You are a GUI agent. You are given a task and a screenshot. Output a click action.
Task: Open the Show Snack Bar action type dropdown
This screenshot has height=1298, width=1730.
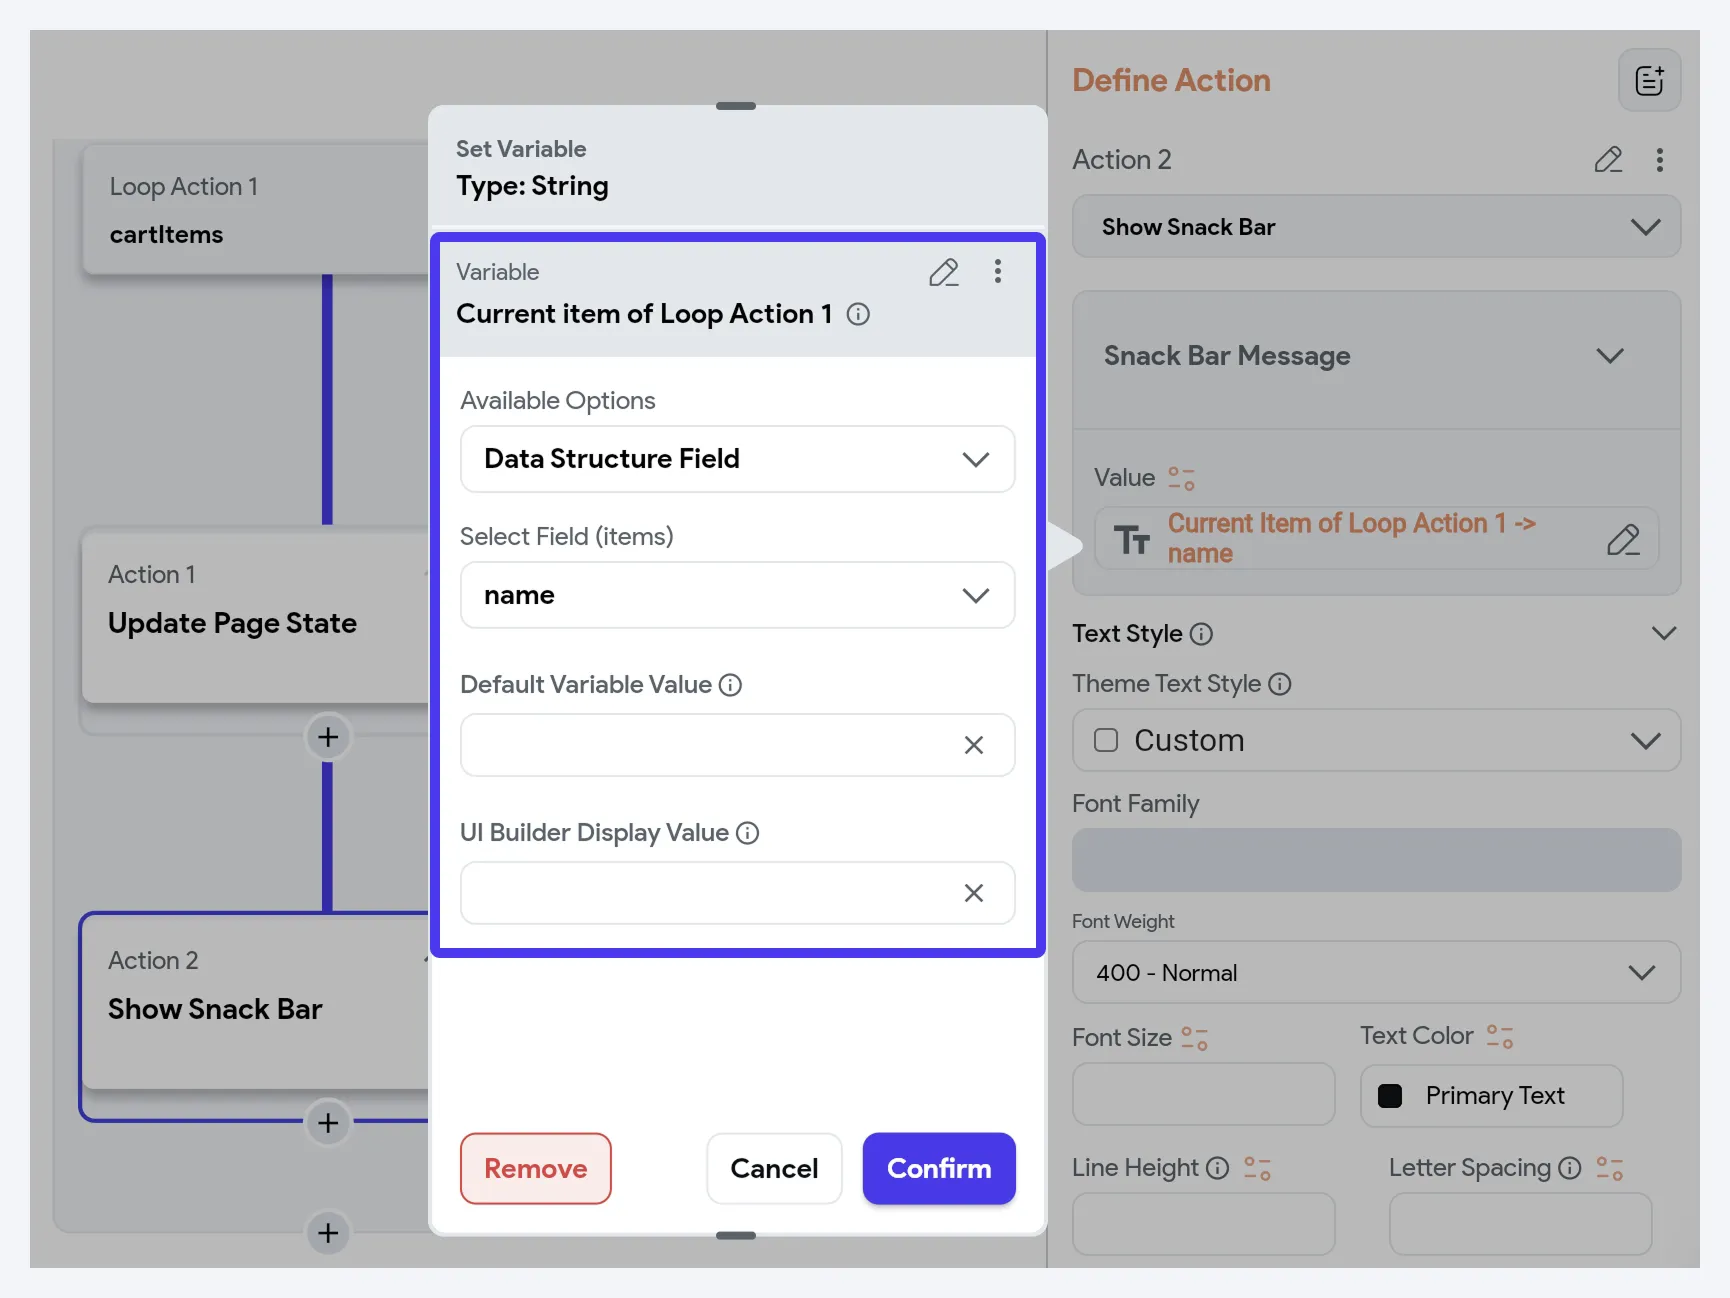tap(1376, 227)
